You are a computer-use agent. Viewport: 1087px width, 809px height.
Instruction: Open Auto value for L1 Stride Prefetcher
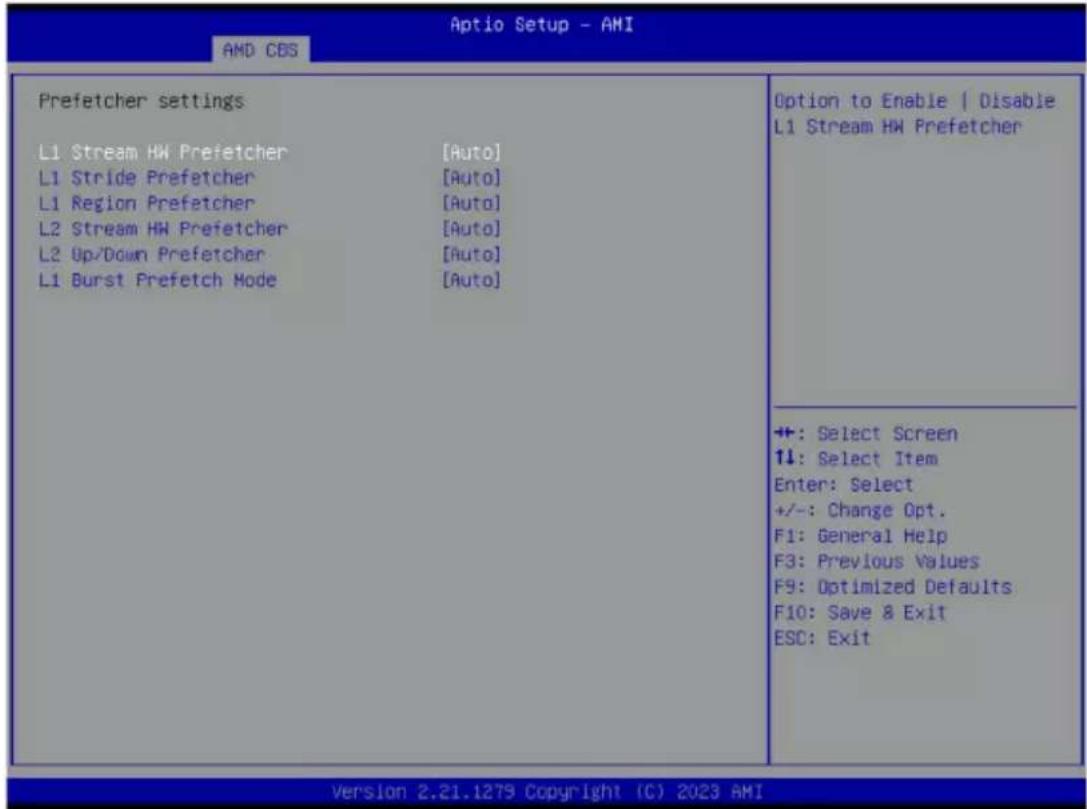pos(471,177)
